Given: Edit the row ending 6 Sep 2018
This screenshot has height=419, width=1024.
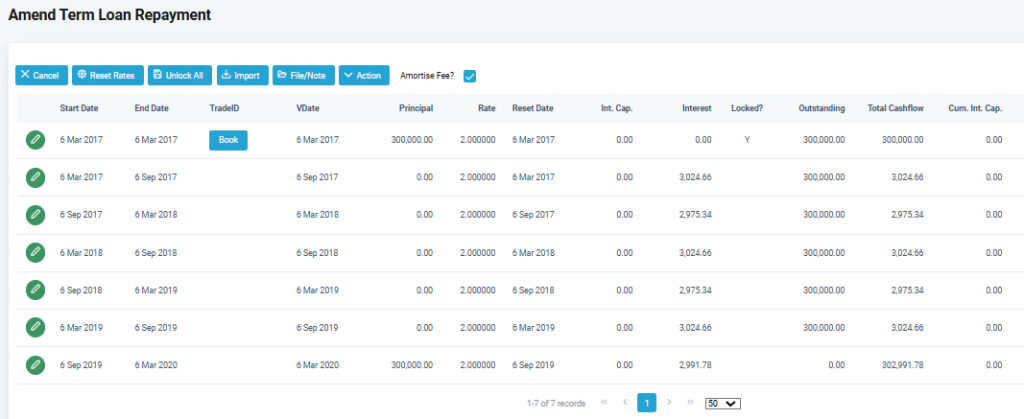Looking at the screenshot, I should [x=35, y=253].
